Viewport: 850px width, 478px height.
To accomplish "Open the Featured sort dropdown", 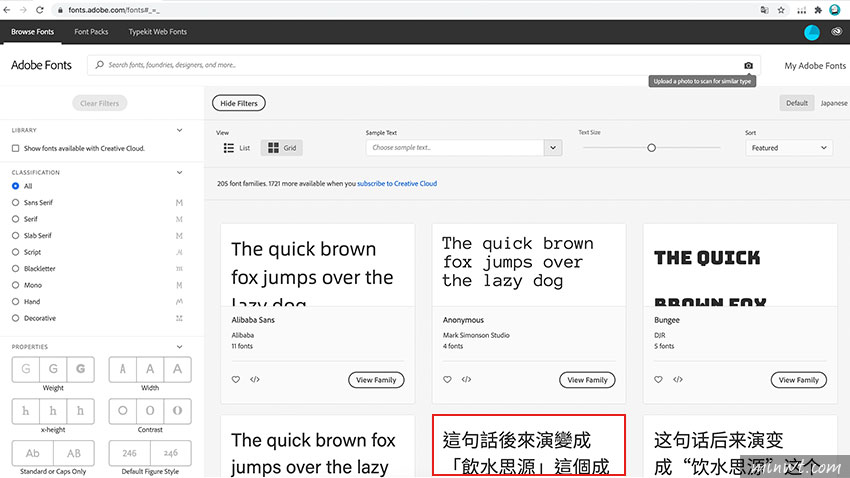I will click(789, 148).
